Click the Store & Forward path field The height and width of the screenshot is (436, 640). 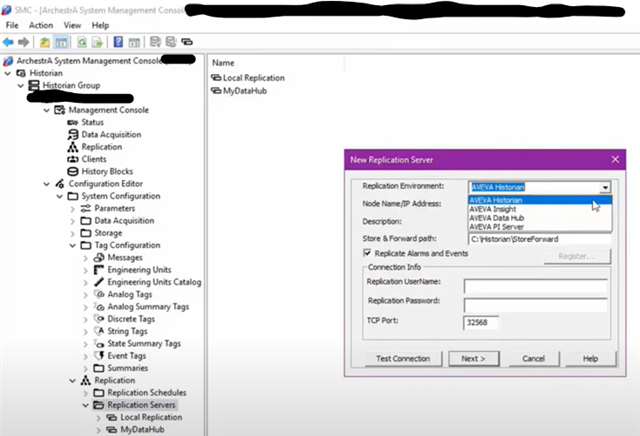click(x=539, y=239)
